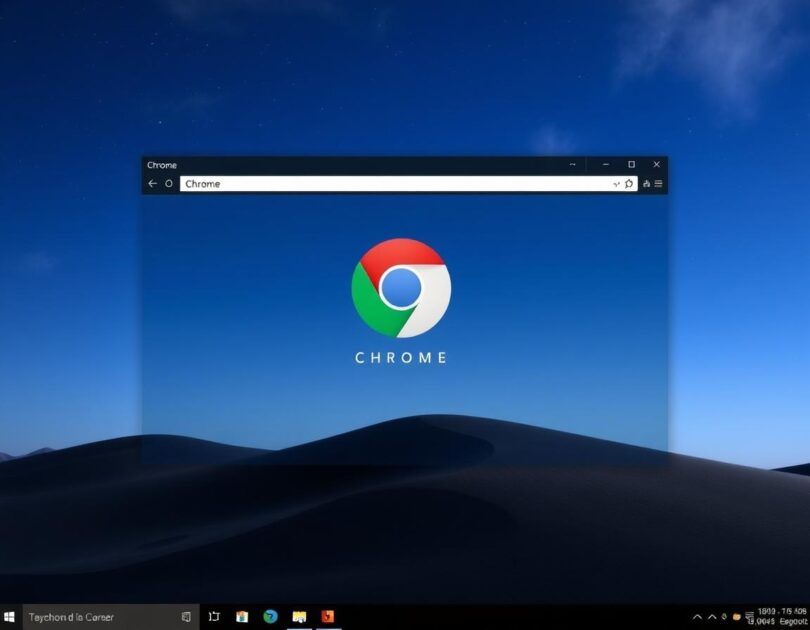Minimize the Chrome window
This screenshot has width=810, height=630.
click(605, 164)
